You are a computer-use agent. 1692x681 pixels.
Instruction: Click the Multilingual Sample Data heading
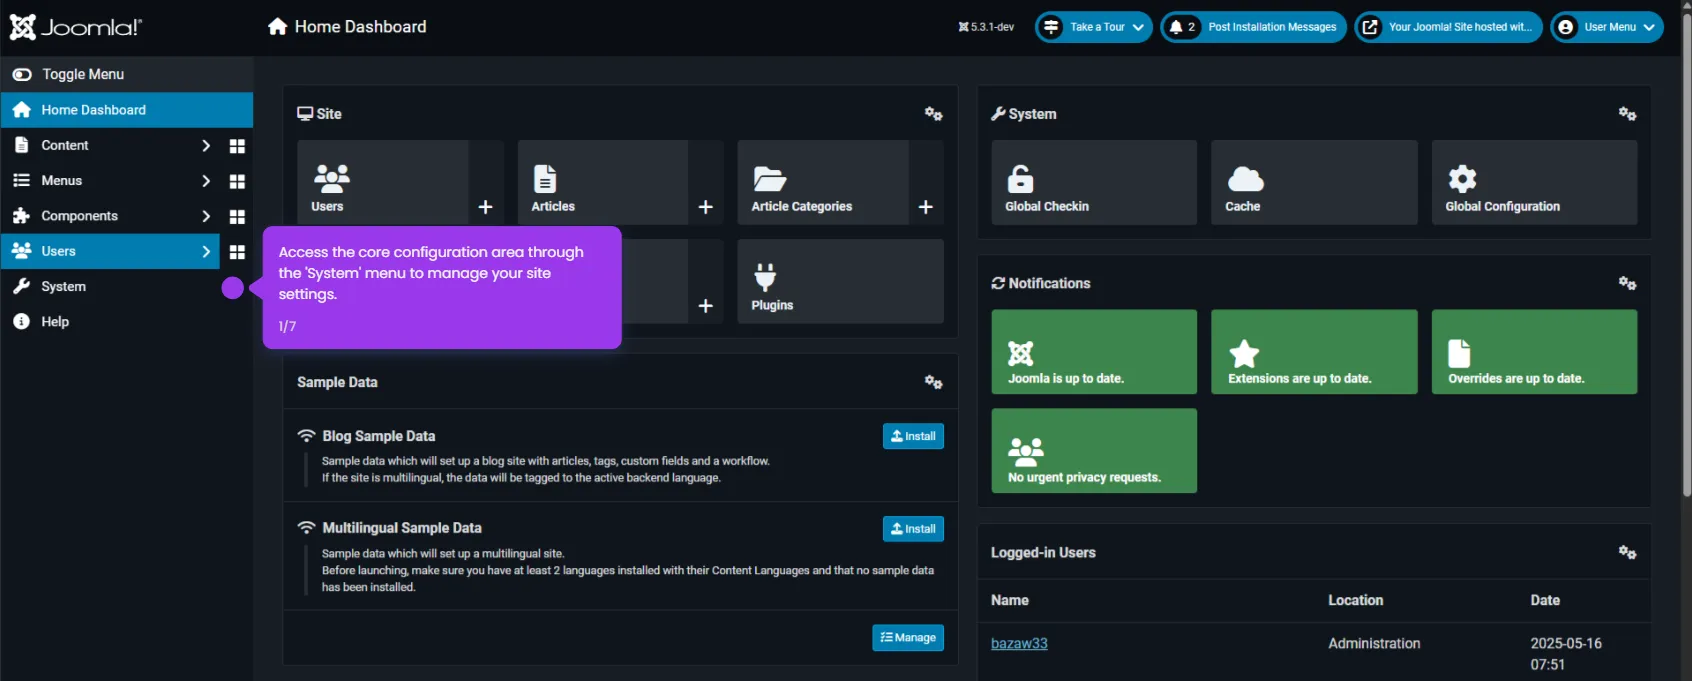click(402, 528)
